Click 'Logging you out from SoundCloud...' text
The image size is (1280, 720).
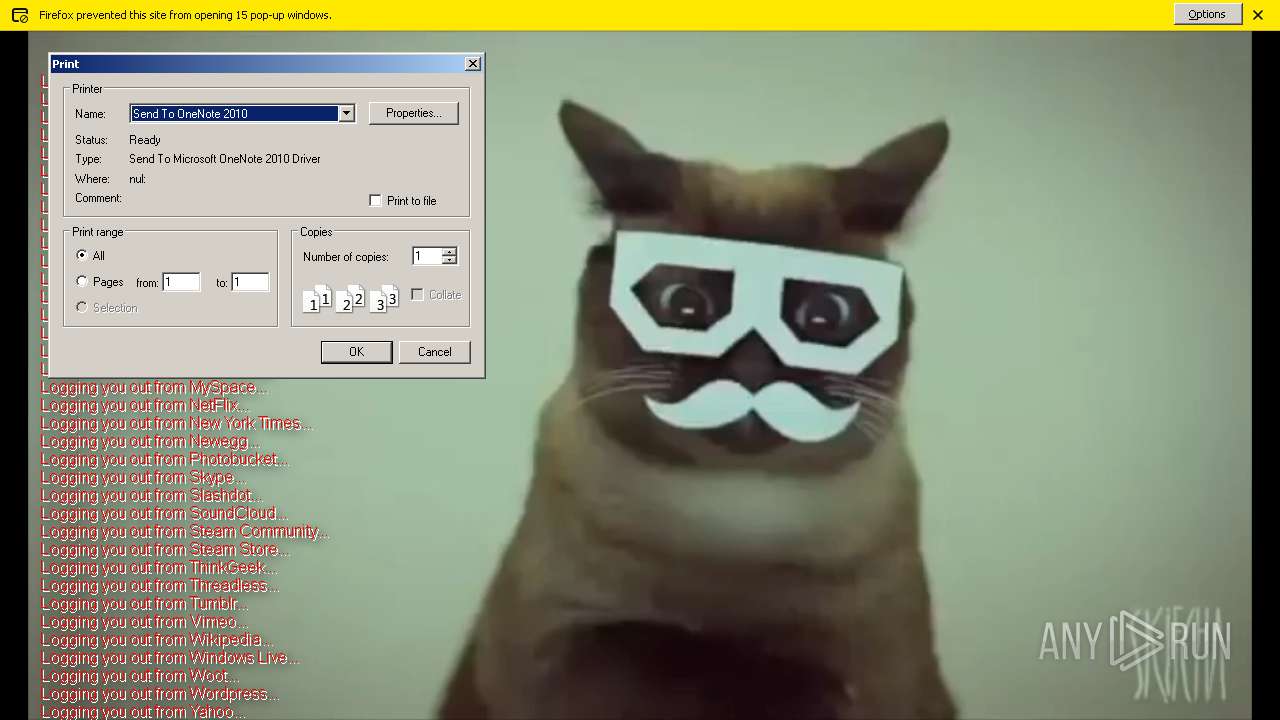164,513
